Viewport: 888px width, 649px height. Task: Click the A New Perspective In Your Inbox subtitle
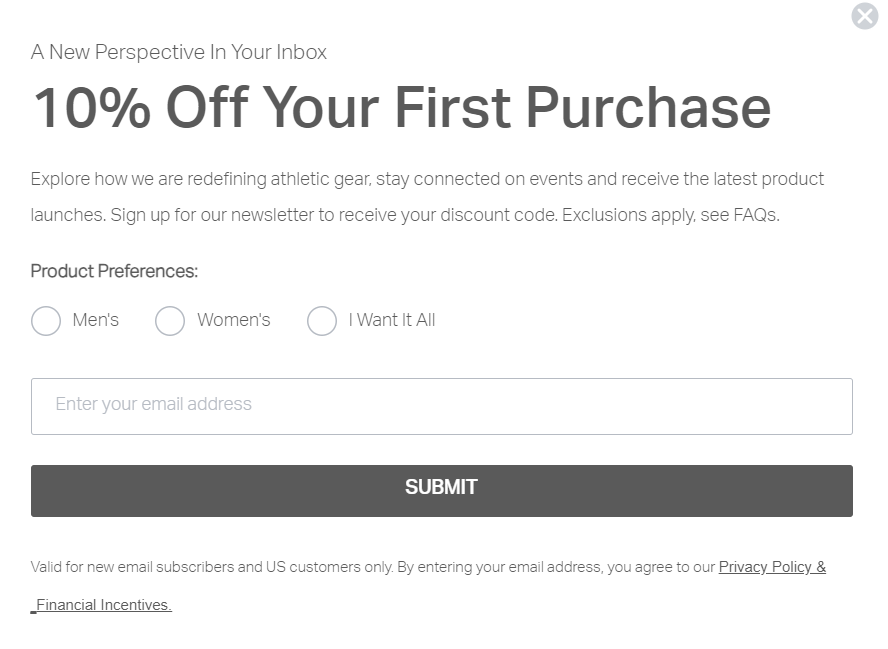tap(178, 52)
